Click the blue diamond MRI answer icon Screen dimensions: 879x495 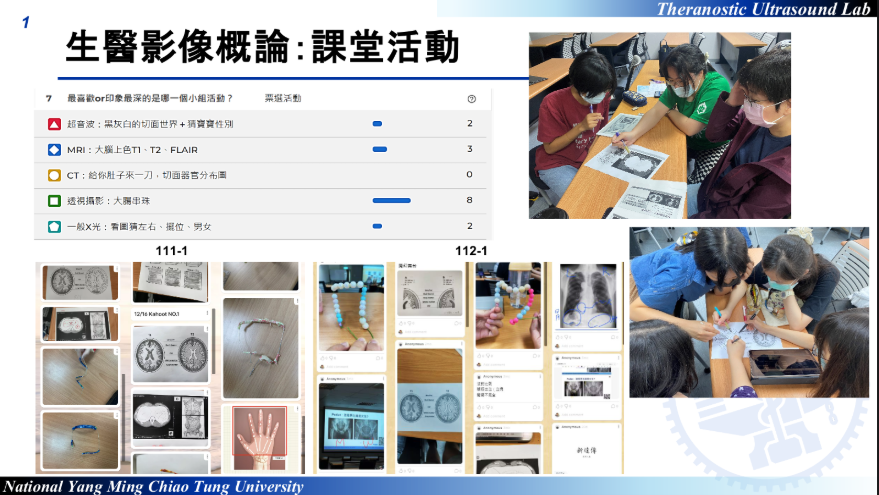54,149
